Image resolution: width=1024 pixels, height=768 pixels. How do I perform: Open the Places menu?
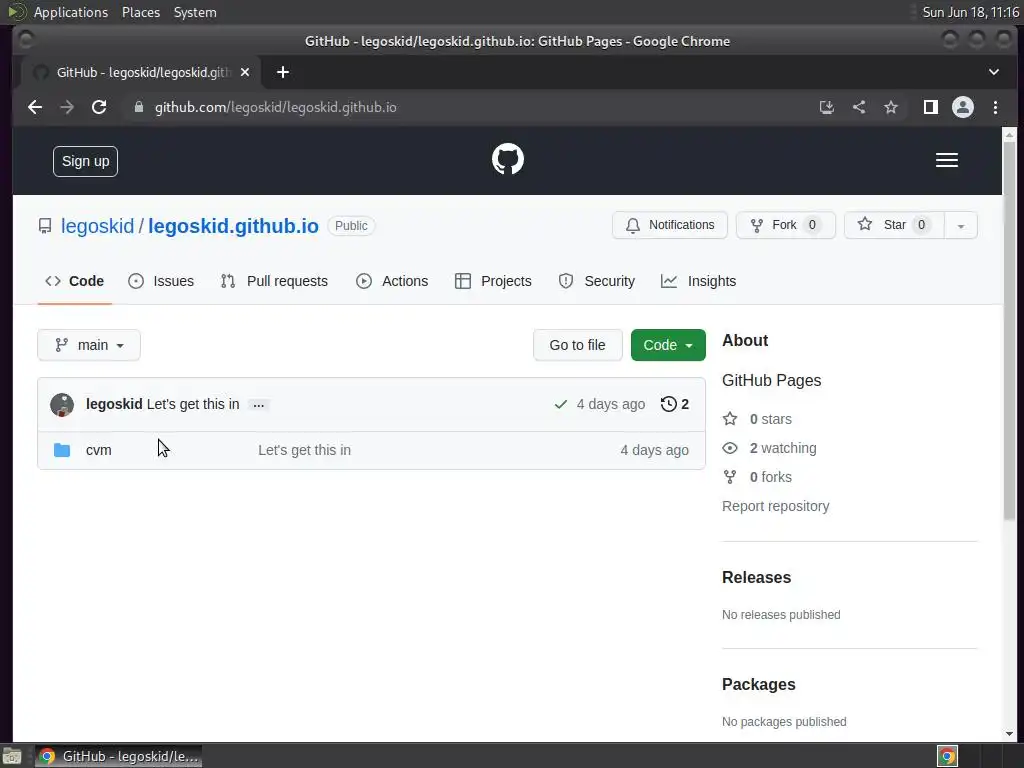pos(141,12)
